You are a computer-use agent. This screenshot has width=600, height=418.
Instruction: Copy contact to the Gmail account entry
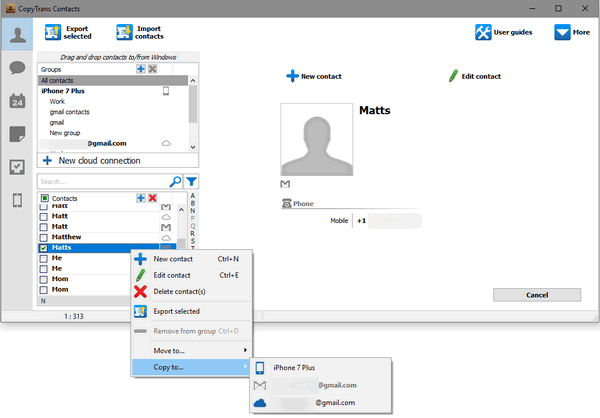[x=321, y=385]
